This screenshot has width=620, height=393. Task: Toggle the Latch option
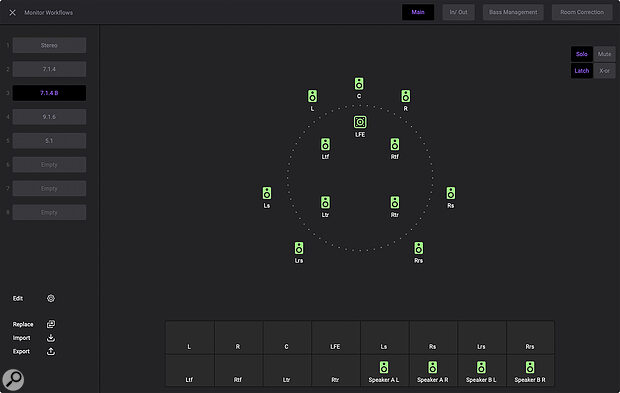click(x=582, y=71)
